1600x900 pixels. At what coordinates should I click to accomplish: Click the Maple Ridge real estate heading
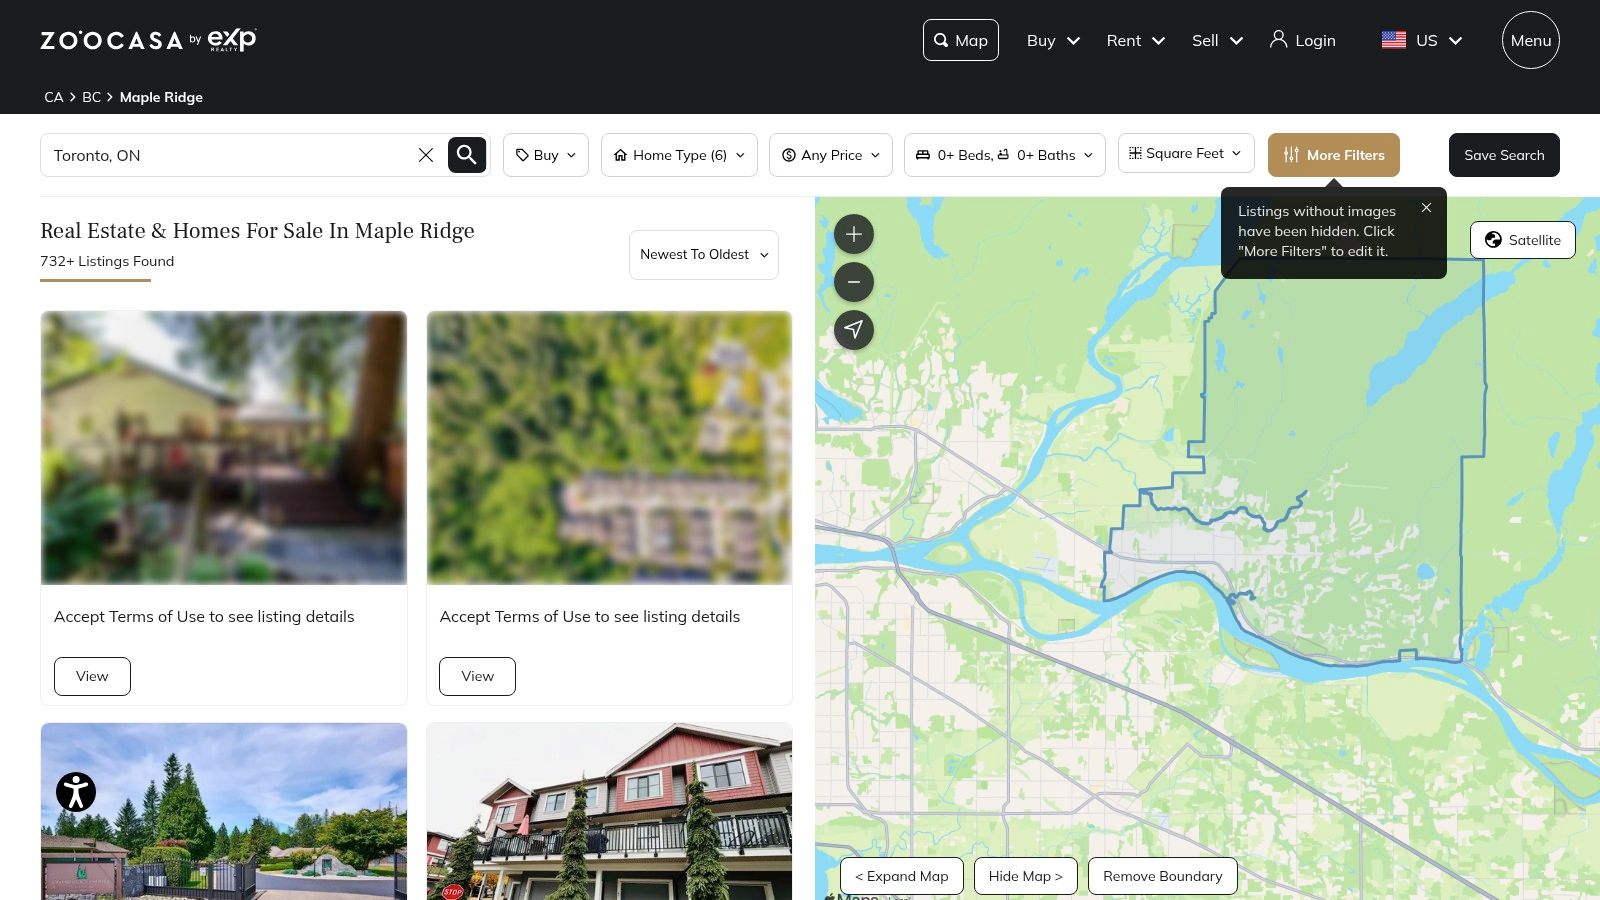pyautogui.click(x=257, y=231)
